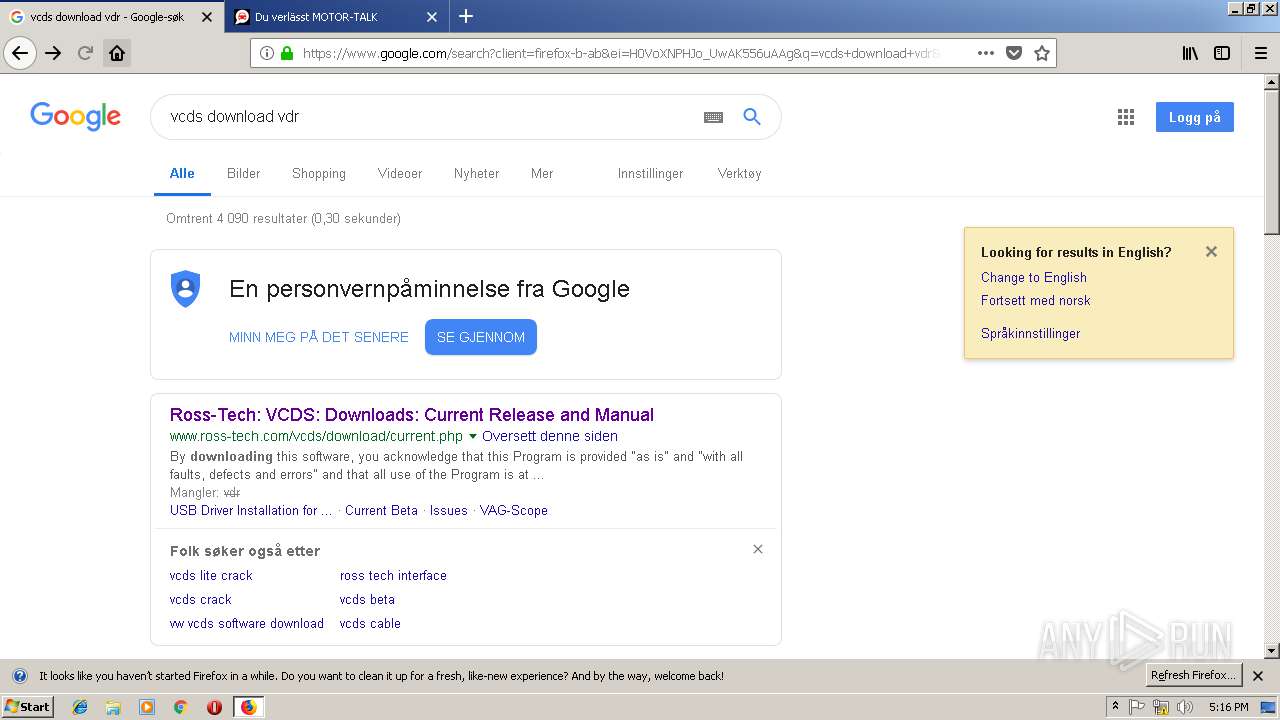Click the Refresh Firefox button
Image resolution: width=1280 pixels, height=720 pixels.
[1193, 676]
